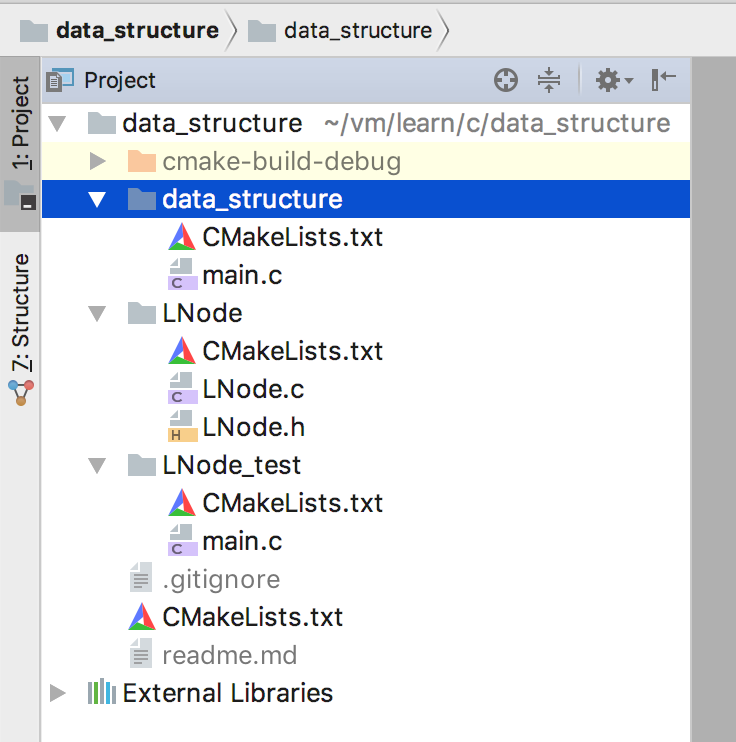The height and width of the screenshot is (742, 736).
Task: Click the scroll from source crosshair icon
Action: pyautogui.click(x=505, y=80)
